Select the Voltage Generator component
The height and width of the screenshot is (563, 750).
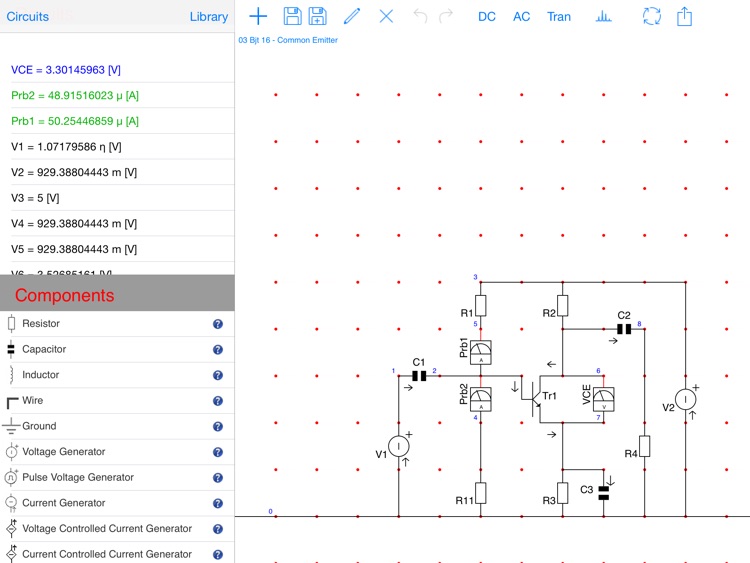coord(117,452)
